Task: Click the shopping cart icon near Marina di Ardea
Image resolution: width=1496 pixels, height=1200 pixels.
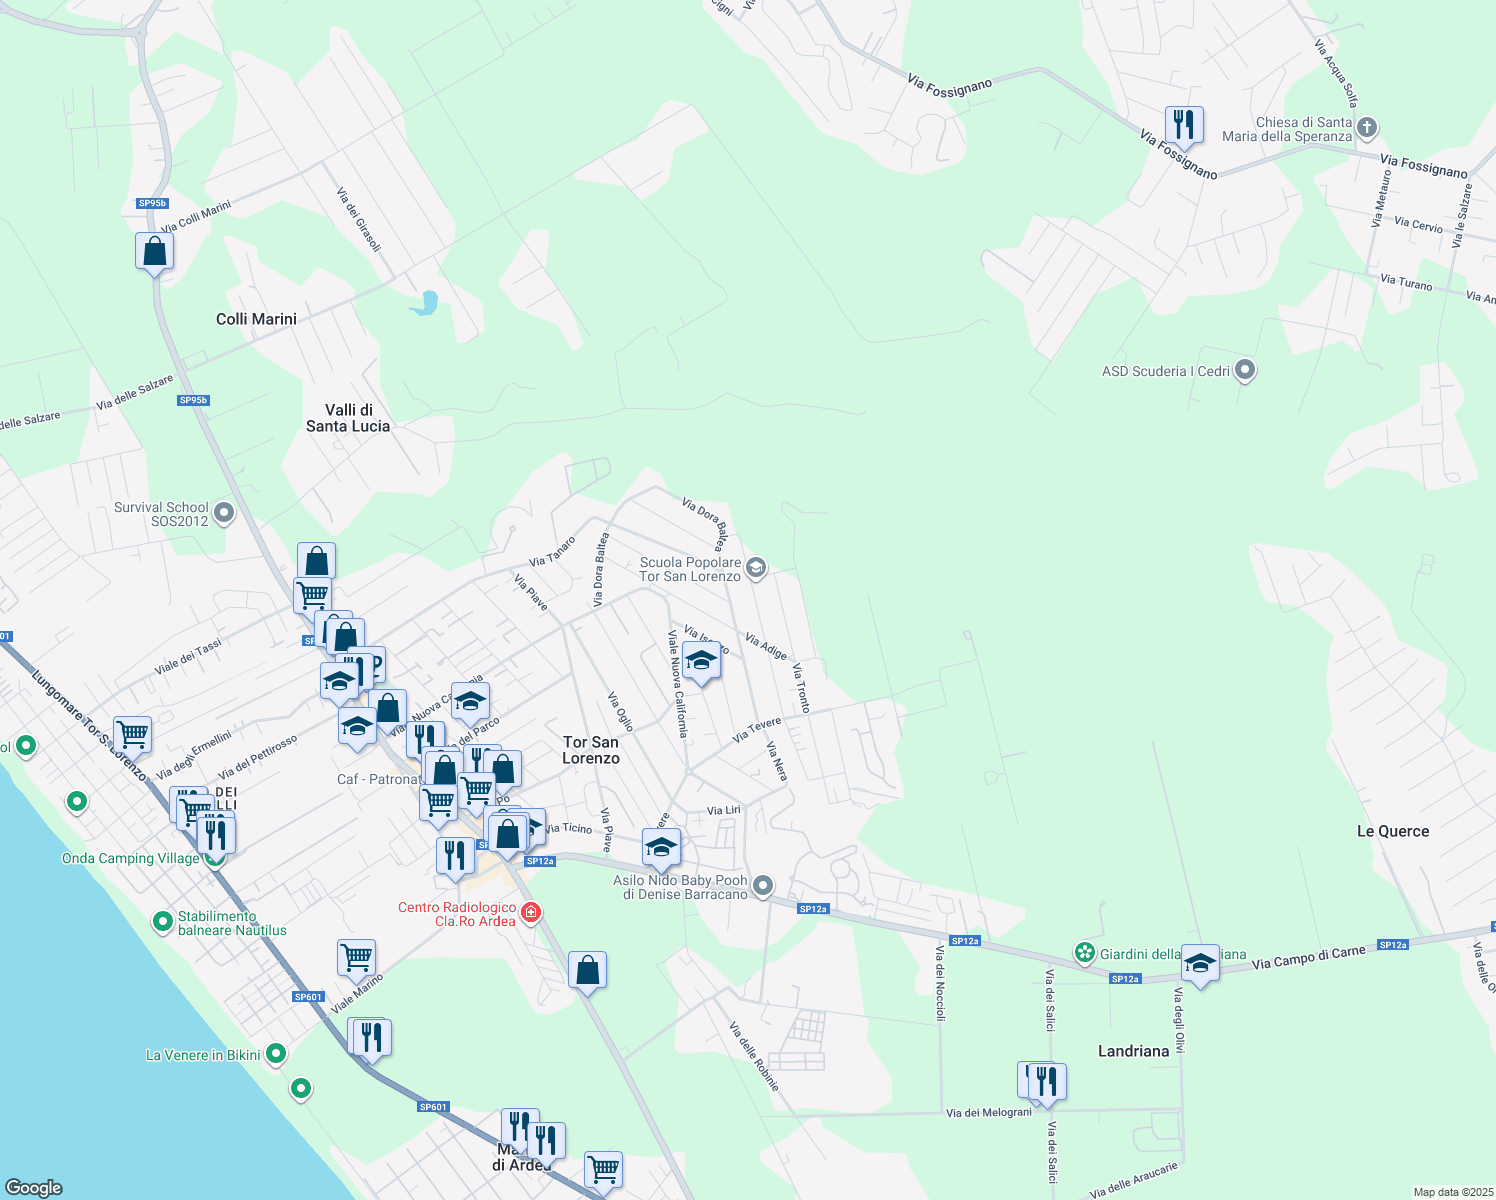Action: (602, 1168)
